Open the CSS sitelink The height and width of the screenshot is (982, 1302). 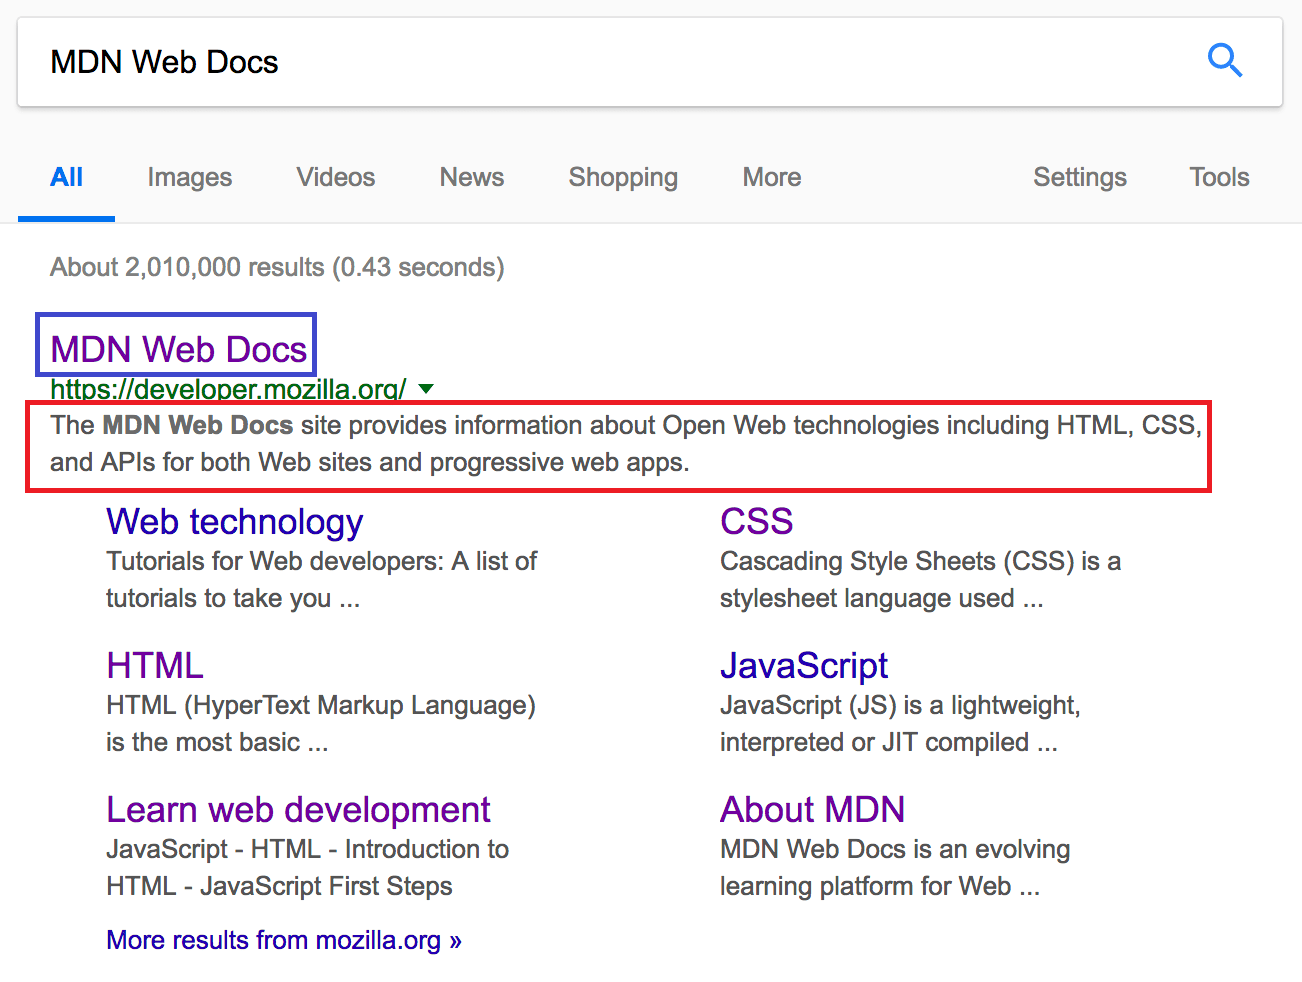(757, 521)
